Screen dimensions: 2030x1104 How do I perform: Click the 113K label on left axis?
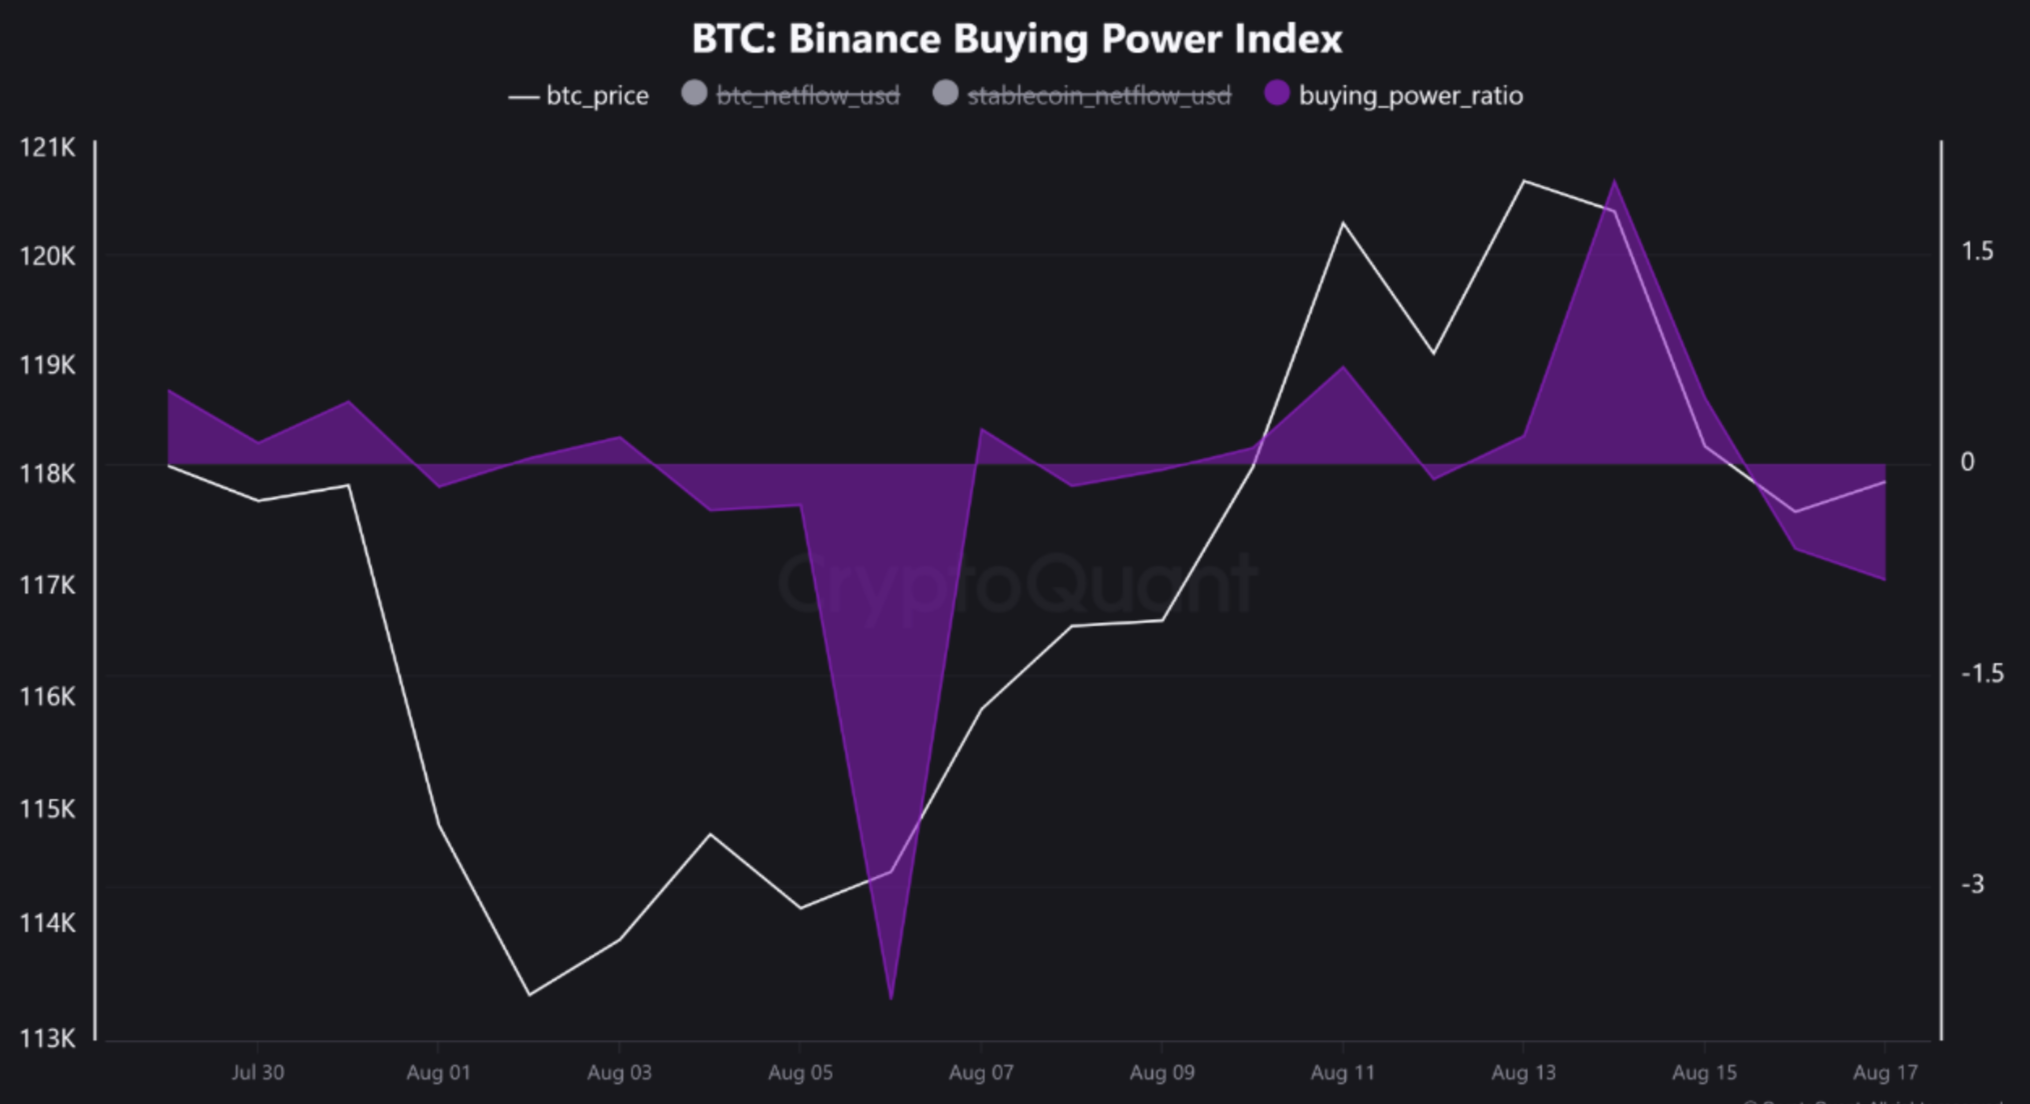click(x=48, y=1039)
